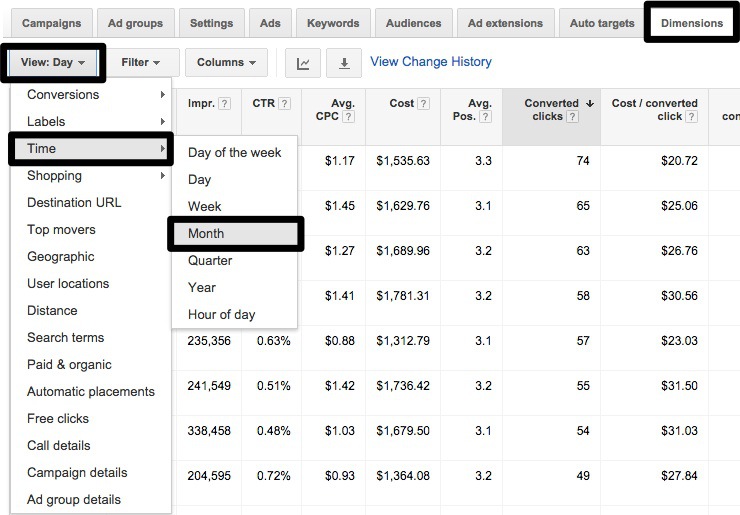Choose Year in the Time submenu
The width and height of the screenshot is (740, 515).
(235, 287)
